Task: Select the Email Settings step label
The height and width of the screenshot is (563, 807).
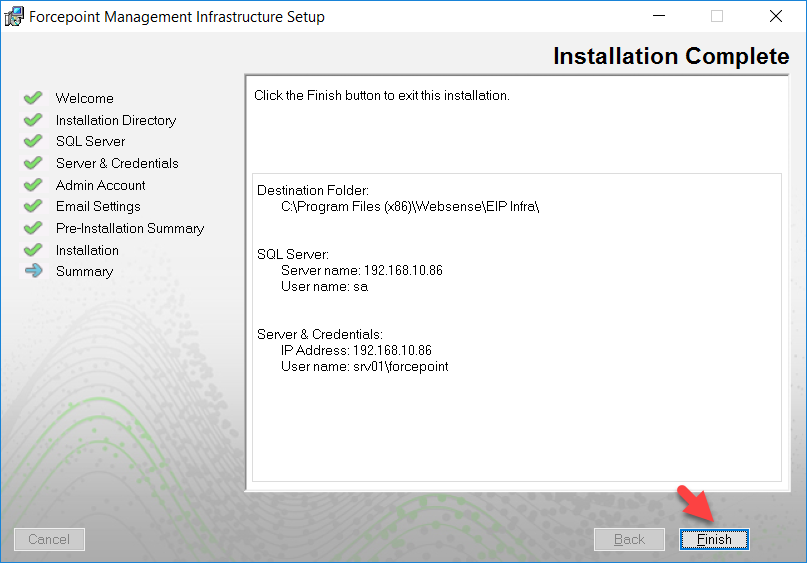Action: click(98, 207)
